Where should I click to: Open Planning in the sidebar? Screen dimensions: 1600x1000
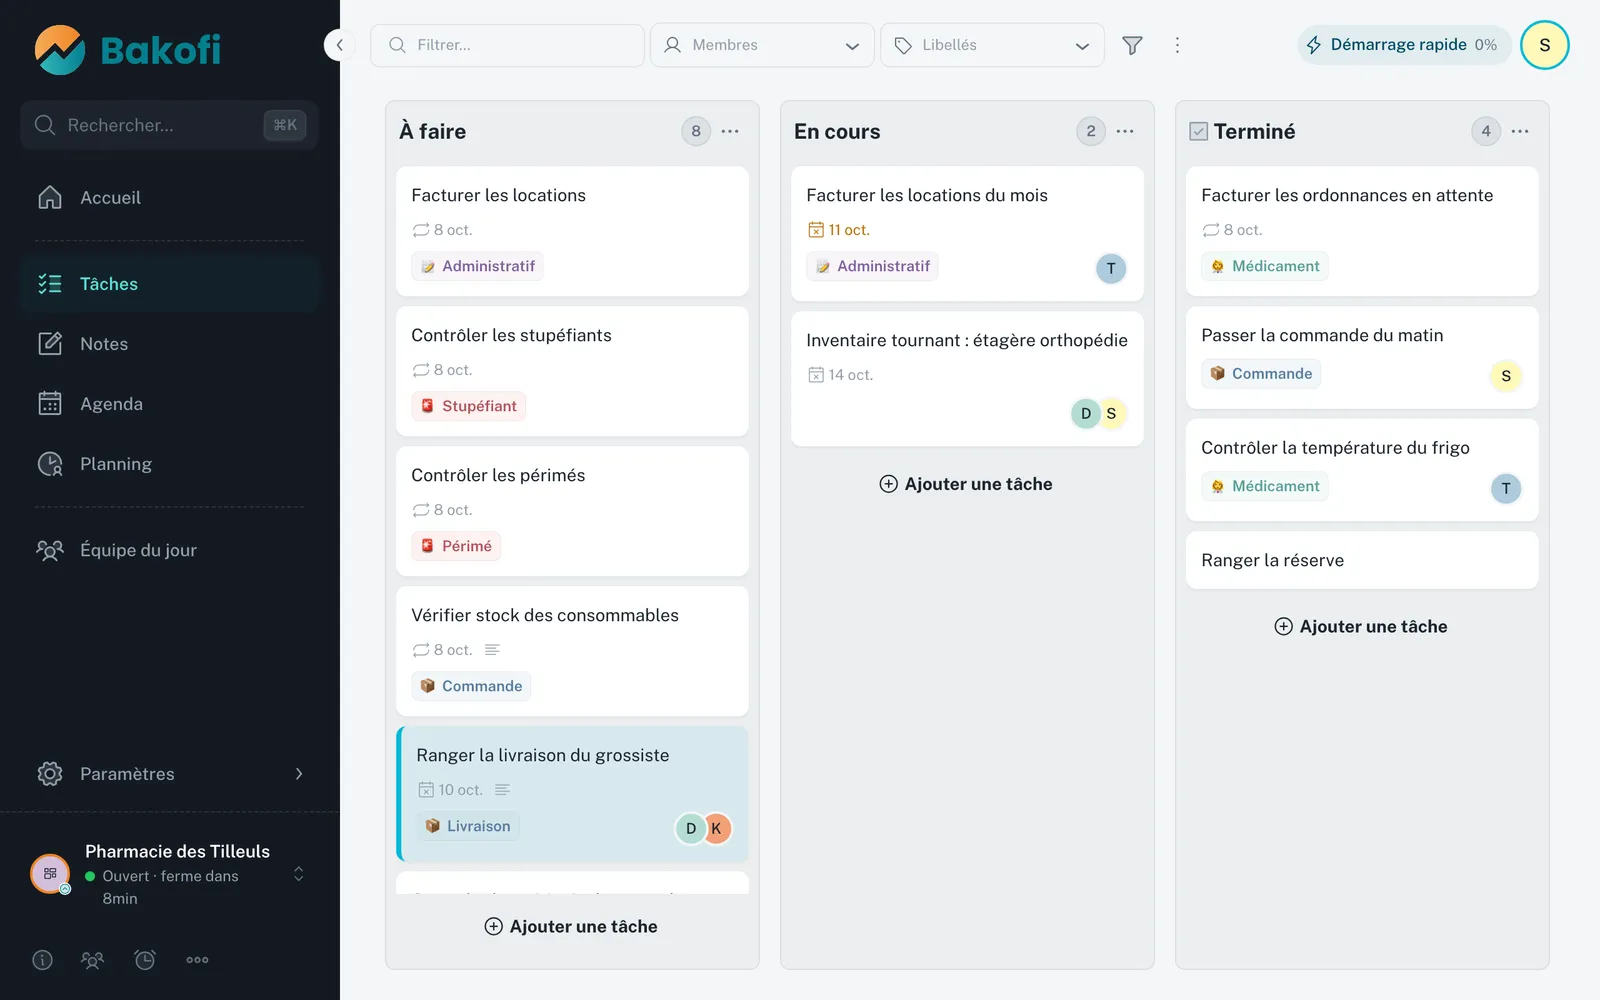tap(170, 464)
